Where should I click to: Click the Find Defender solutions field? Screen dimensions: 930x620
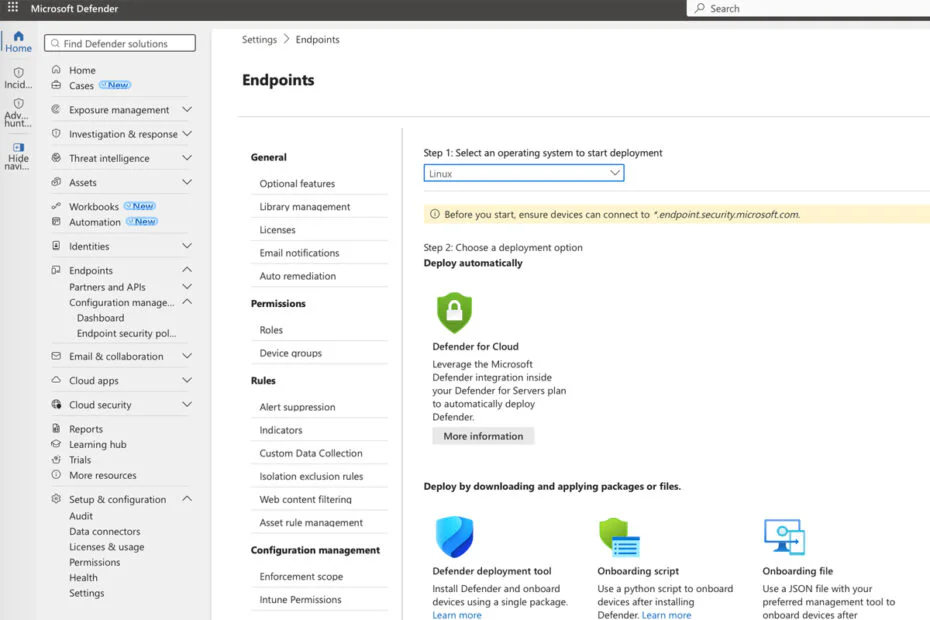pyautogui.click(x=120, y=43)
